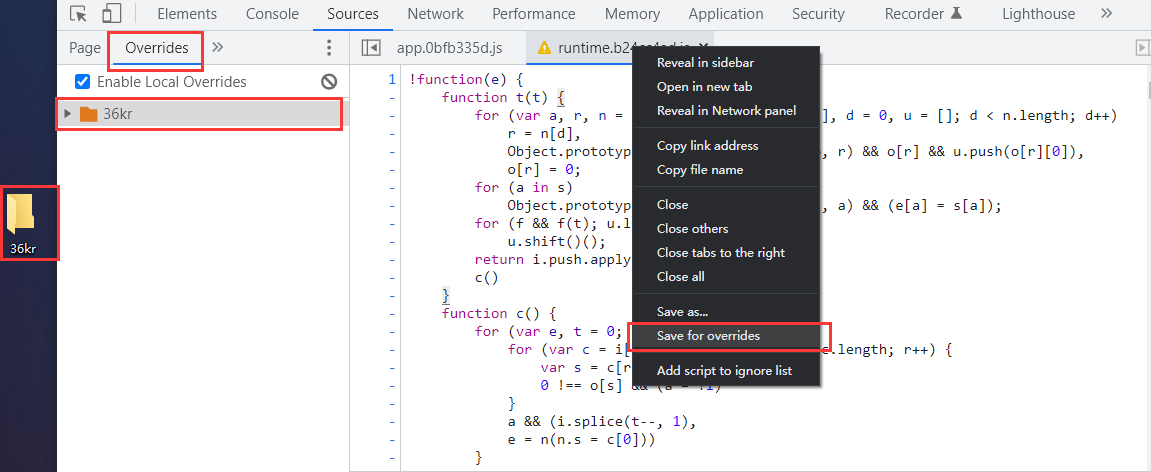
Task: Click the show debugger pane icon
Action: click(x=1141, y=48)
